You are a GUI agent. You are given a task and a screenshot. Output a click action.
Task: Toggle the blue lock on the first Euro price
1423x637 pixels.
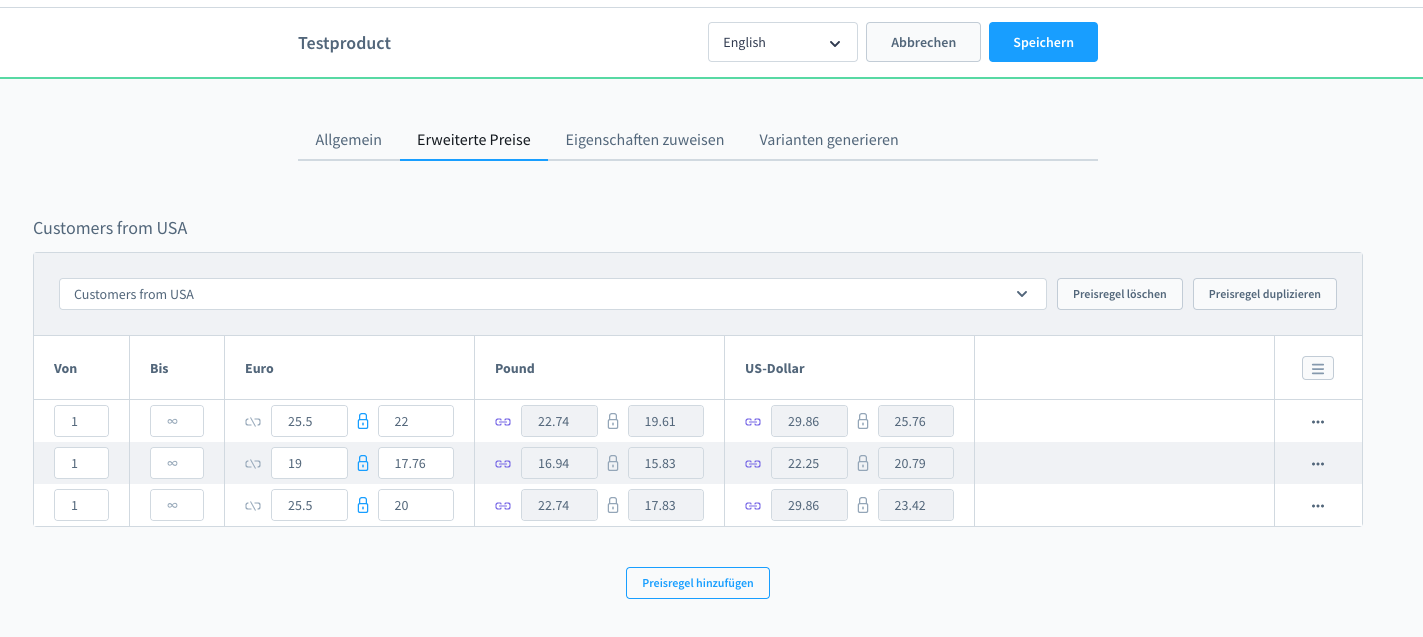362,421
